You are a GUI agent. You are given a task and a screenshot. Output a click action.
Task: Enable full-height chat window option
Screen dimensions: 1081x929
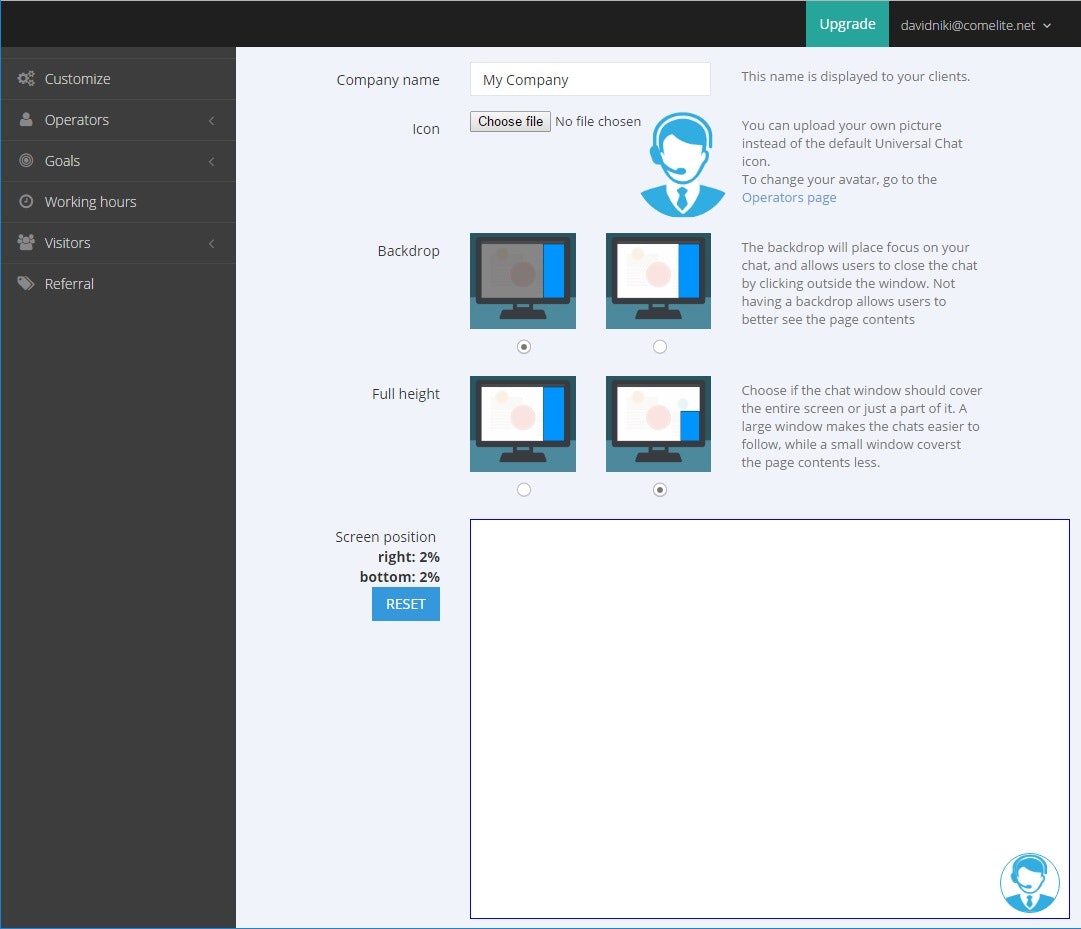pyautogui.click(x=523, y=489)
